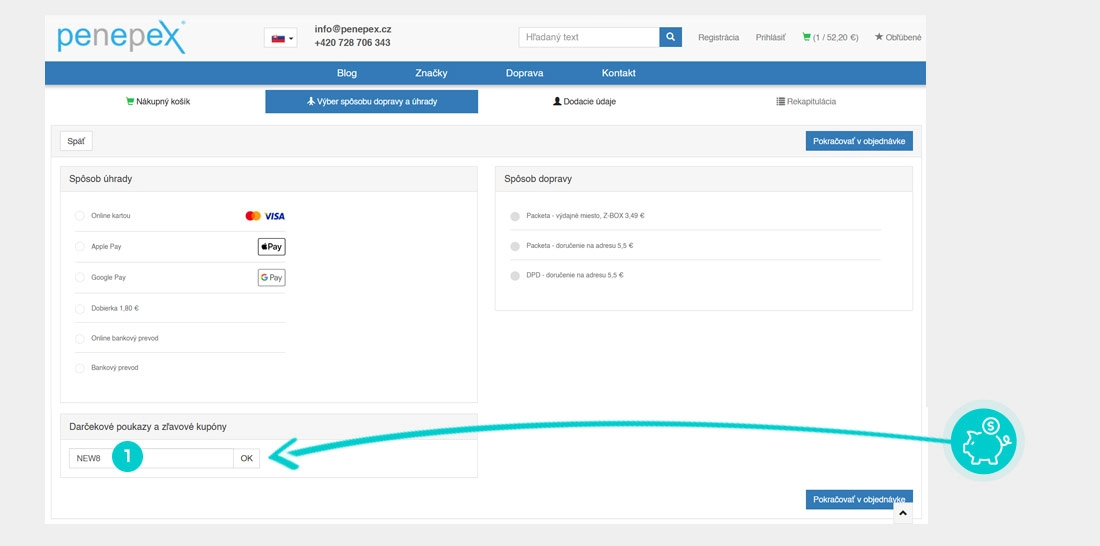Click the coupon code field with NEW8

click(x=151, y=458)
